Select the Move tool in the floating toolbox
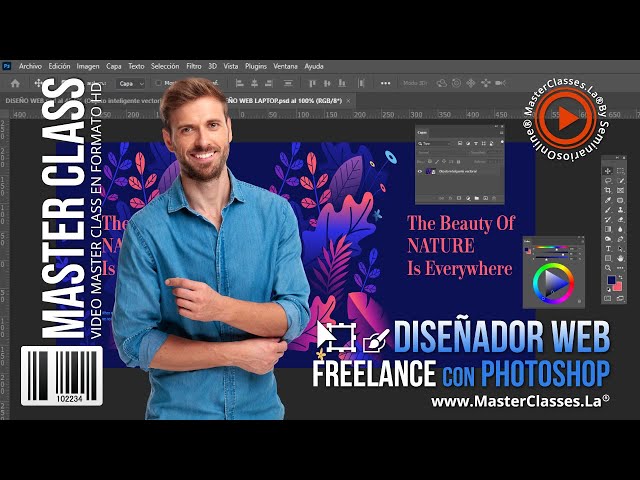The height and width of the screenshot is (480, 640). pos(608,171)
